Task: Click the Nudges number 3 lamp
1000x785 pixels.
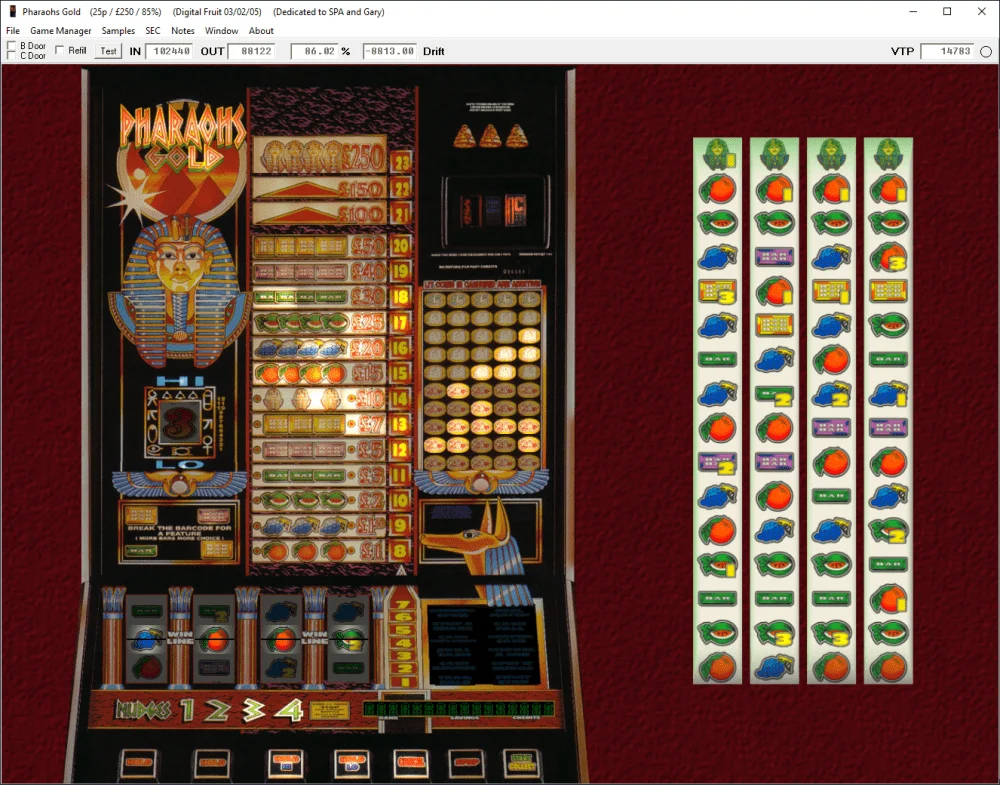Action: pyautogui.click(x=253, y=710)
